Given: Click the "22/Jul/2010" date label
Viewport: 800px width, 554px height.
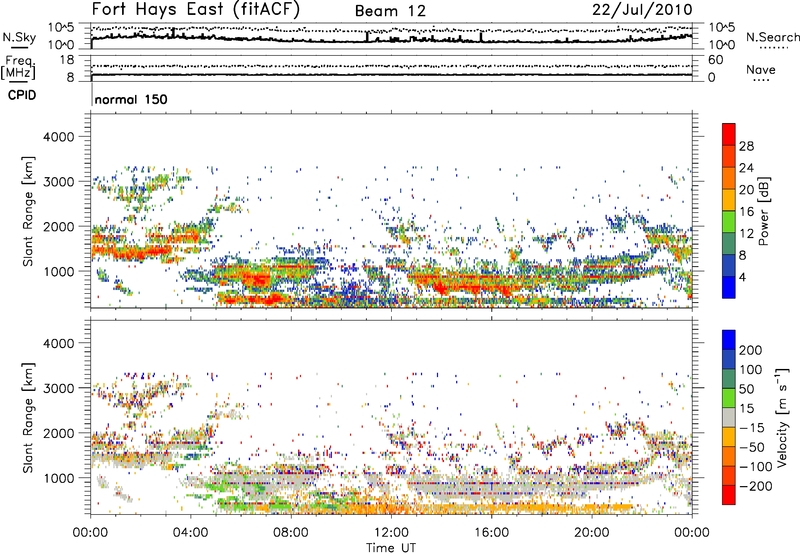Looking at the screenshot, I should (642, 10).
